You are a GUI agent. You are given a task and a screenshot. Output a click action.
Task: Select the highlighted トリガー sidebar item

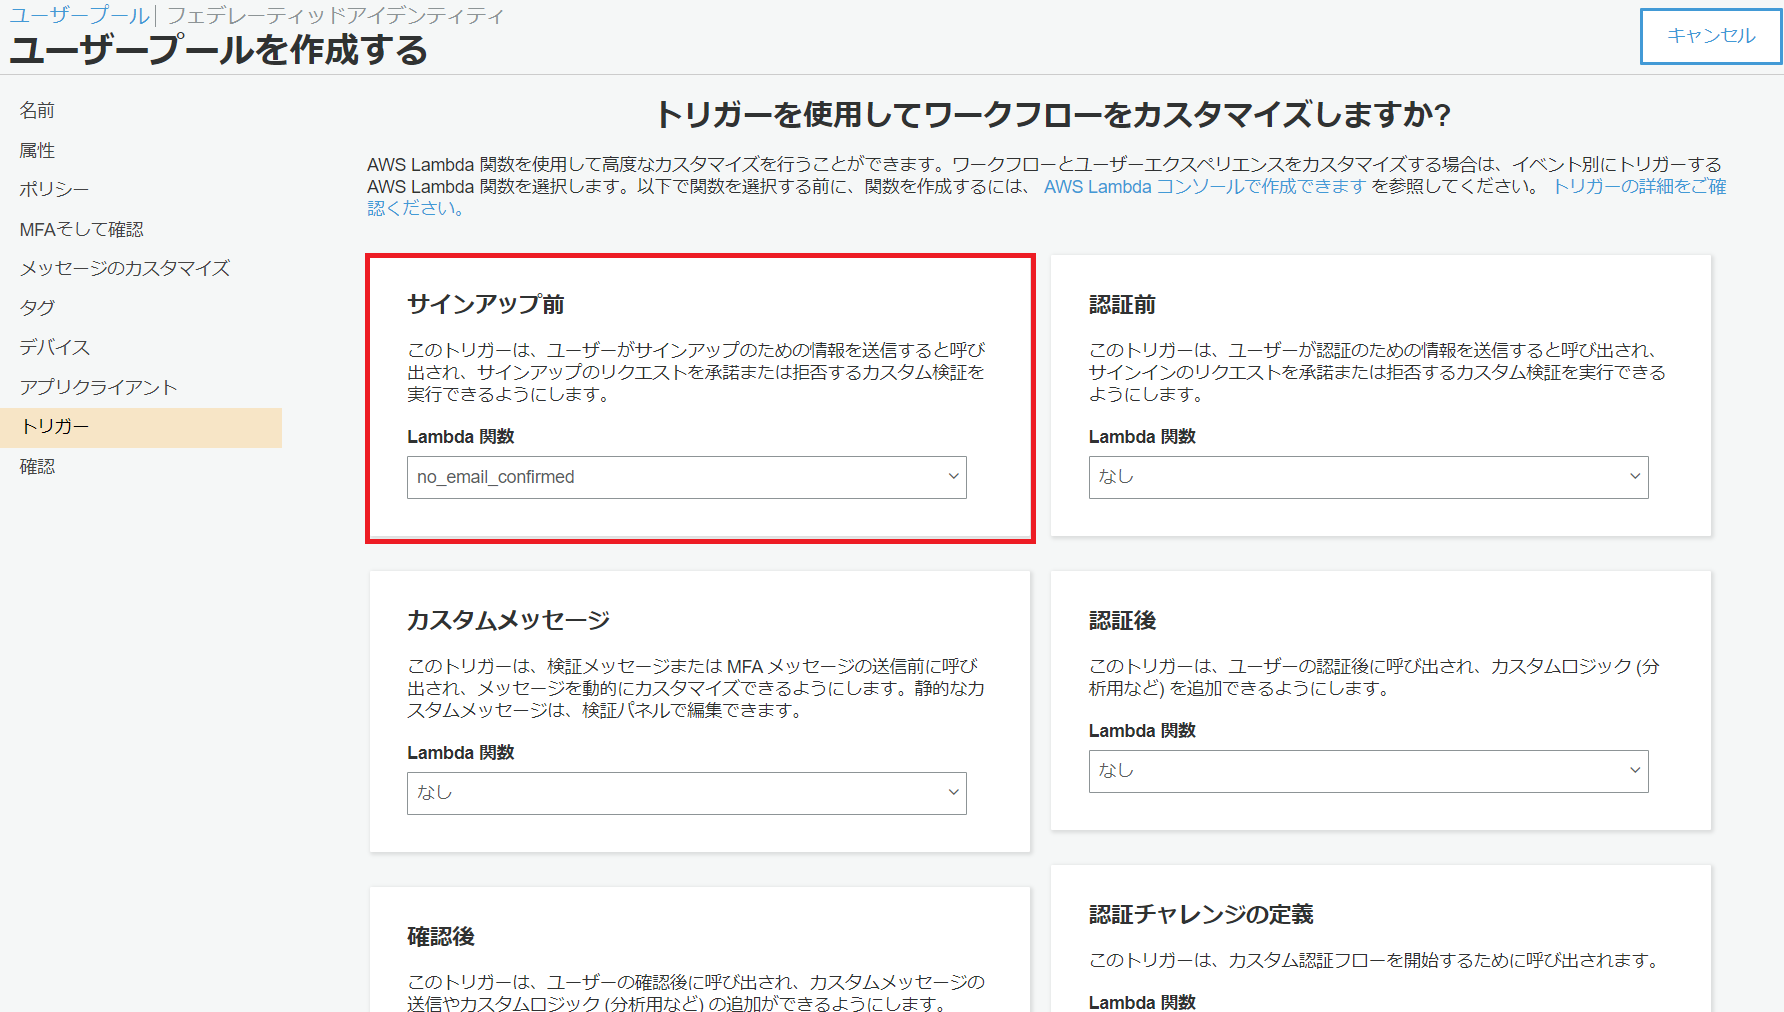coord(56,427)
